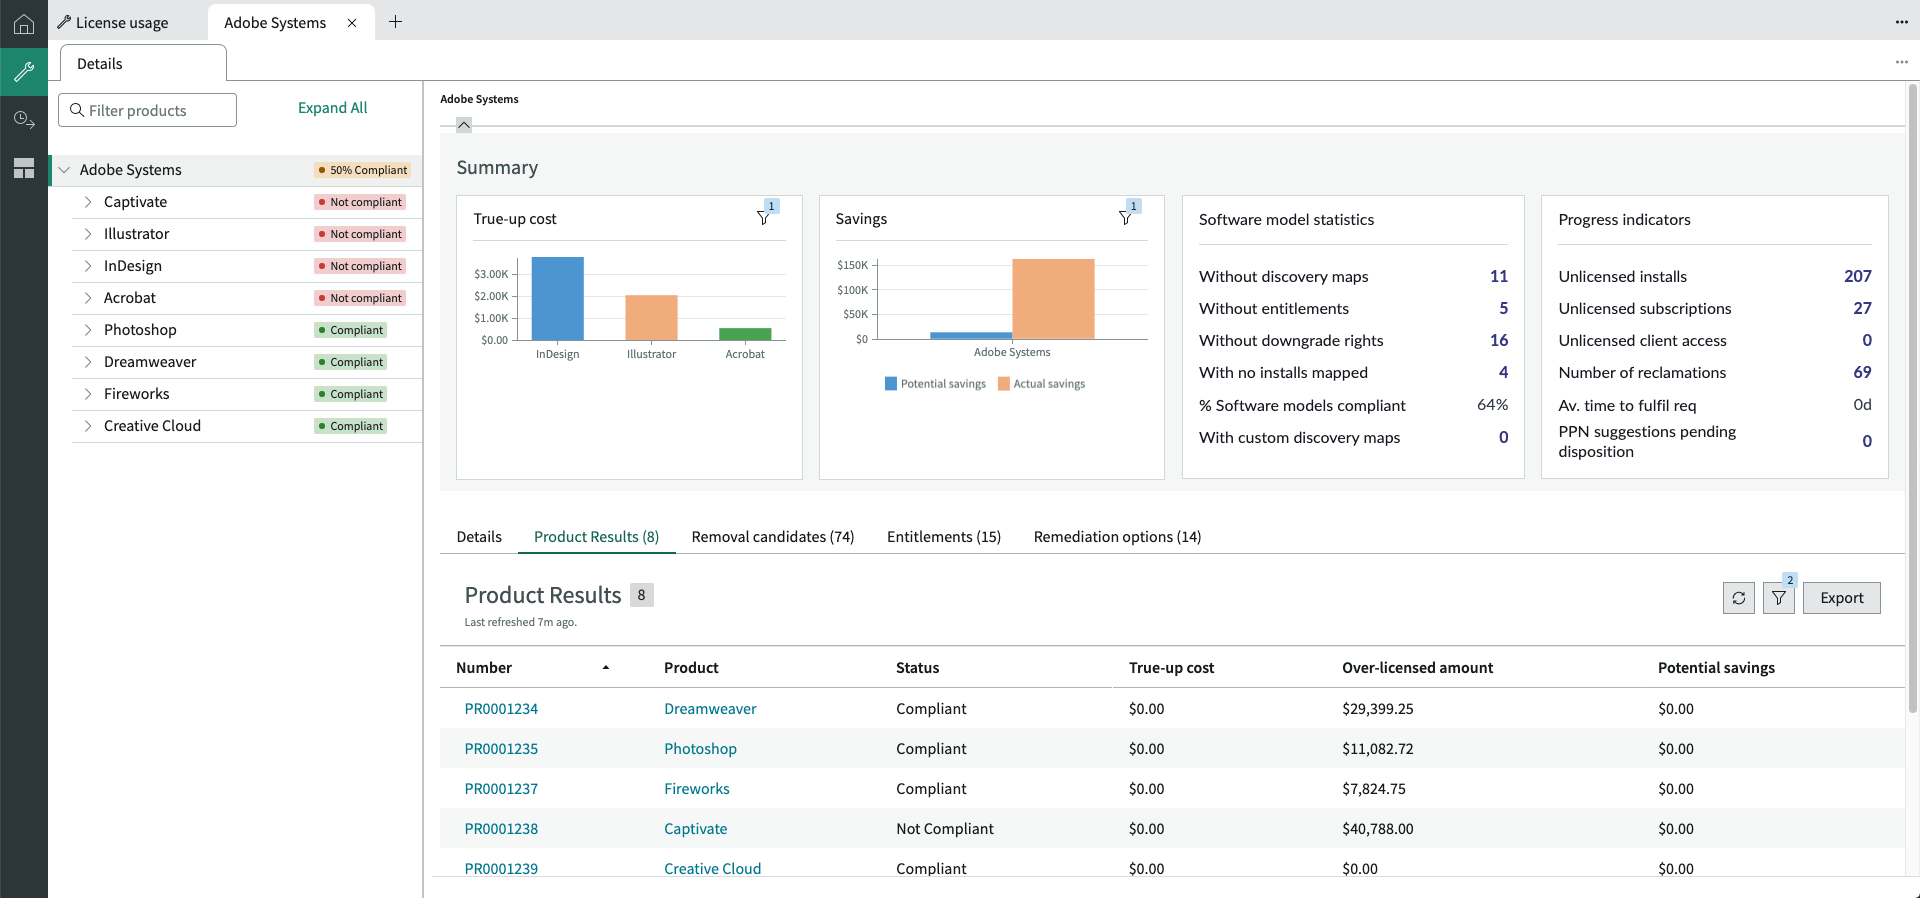Open the Creative Cloud product link in the table
The width and height of the screenshot is (1920, 898).
pyautogui.click(x=713, y=869)
